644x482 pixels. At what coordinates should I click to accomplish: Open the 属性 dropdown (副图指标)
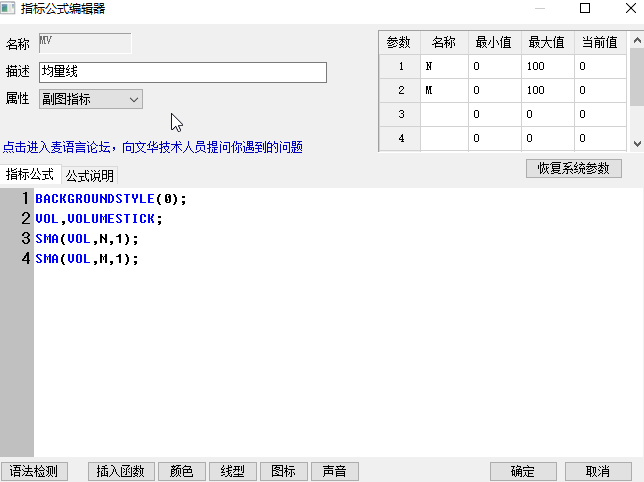(90, 99)
